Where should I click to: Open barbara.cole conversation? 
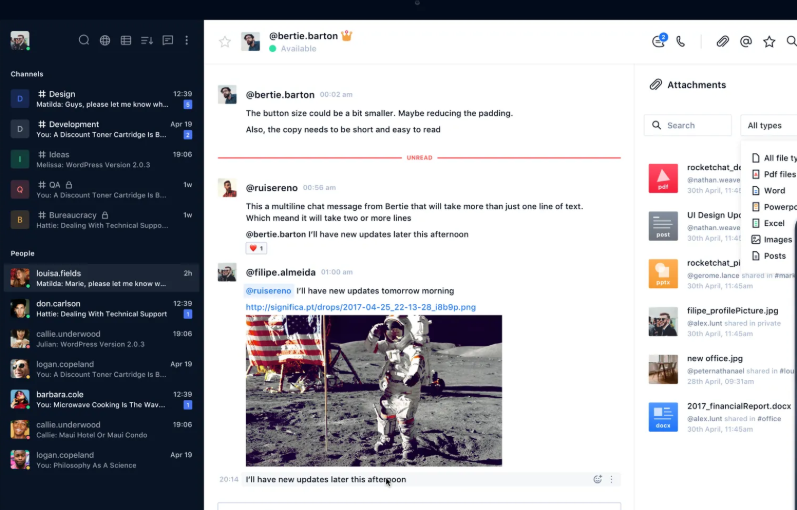[102, 399]
